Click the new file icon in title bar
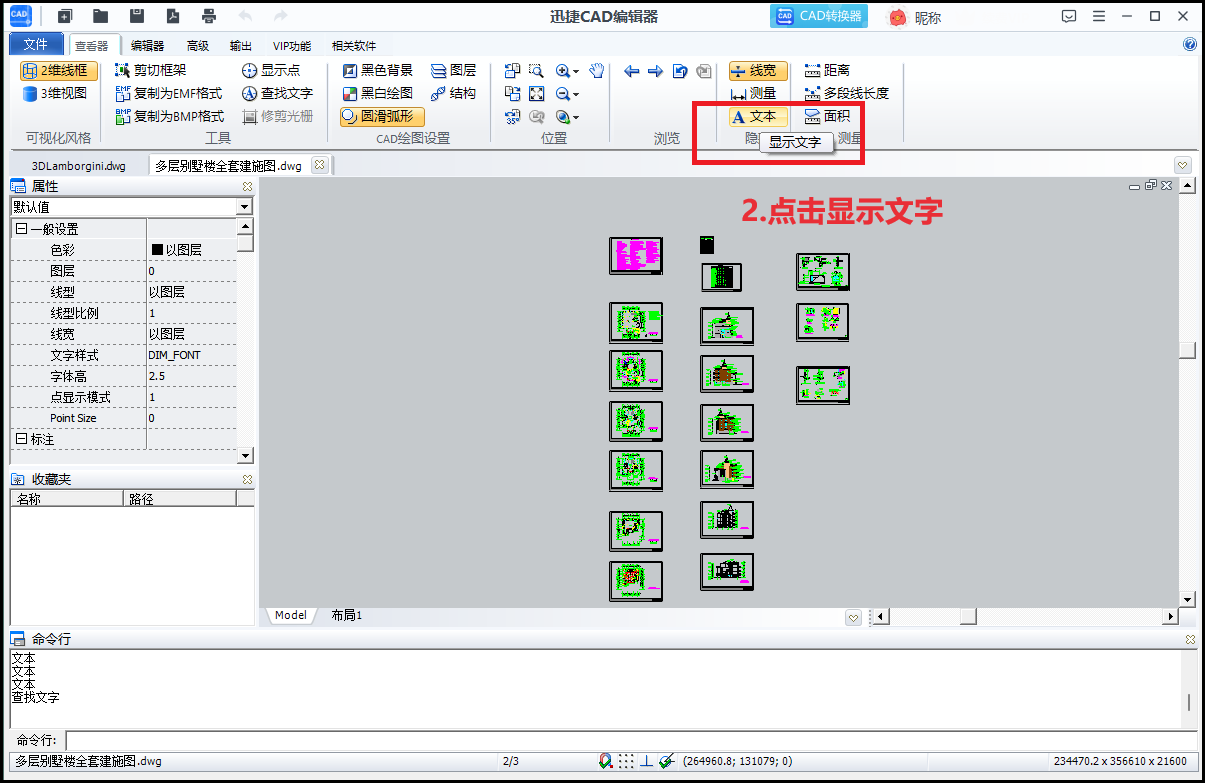The width and height of the screenshot is (1205, 783). pos(65,16)
